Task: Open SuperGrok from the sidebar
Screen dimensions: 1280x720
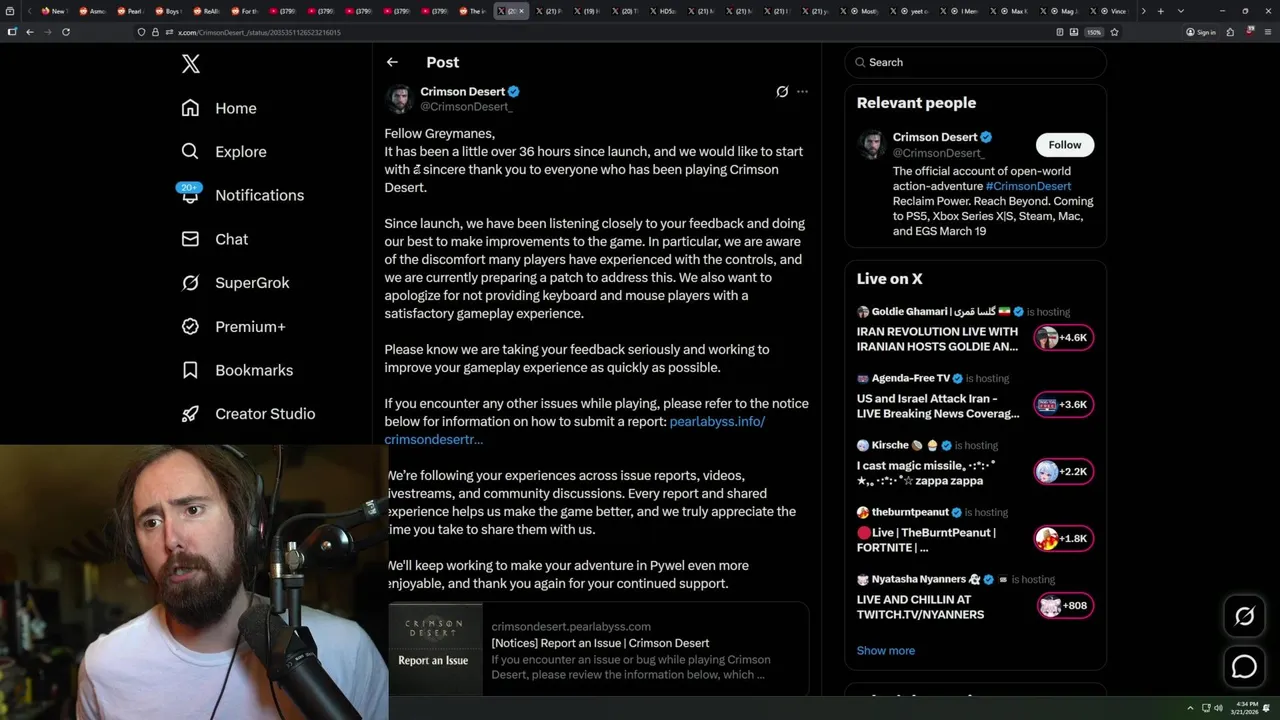Action: (235, 283)
